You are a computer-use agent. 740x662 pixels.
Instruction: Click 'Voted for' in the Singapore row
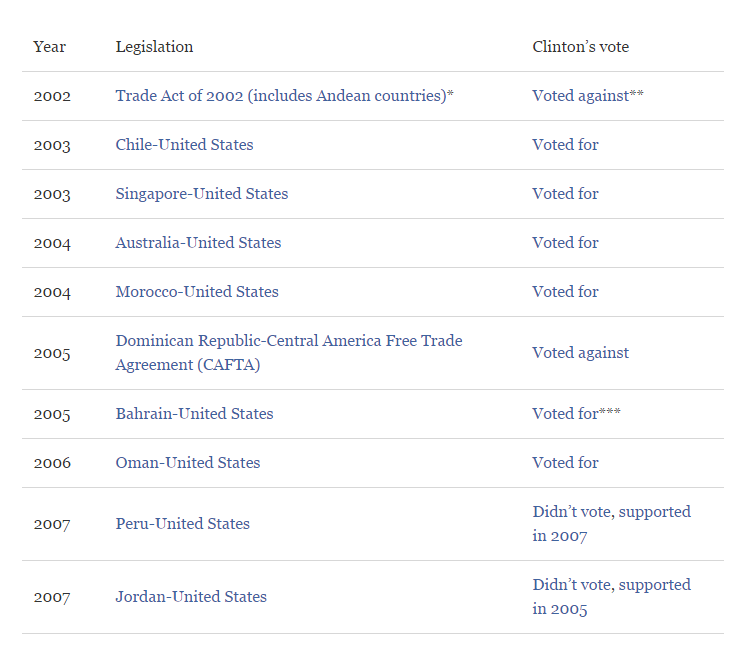(x=565, y=194)
